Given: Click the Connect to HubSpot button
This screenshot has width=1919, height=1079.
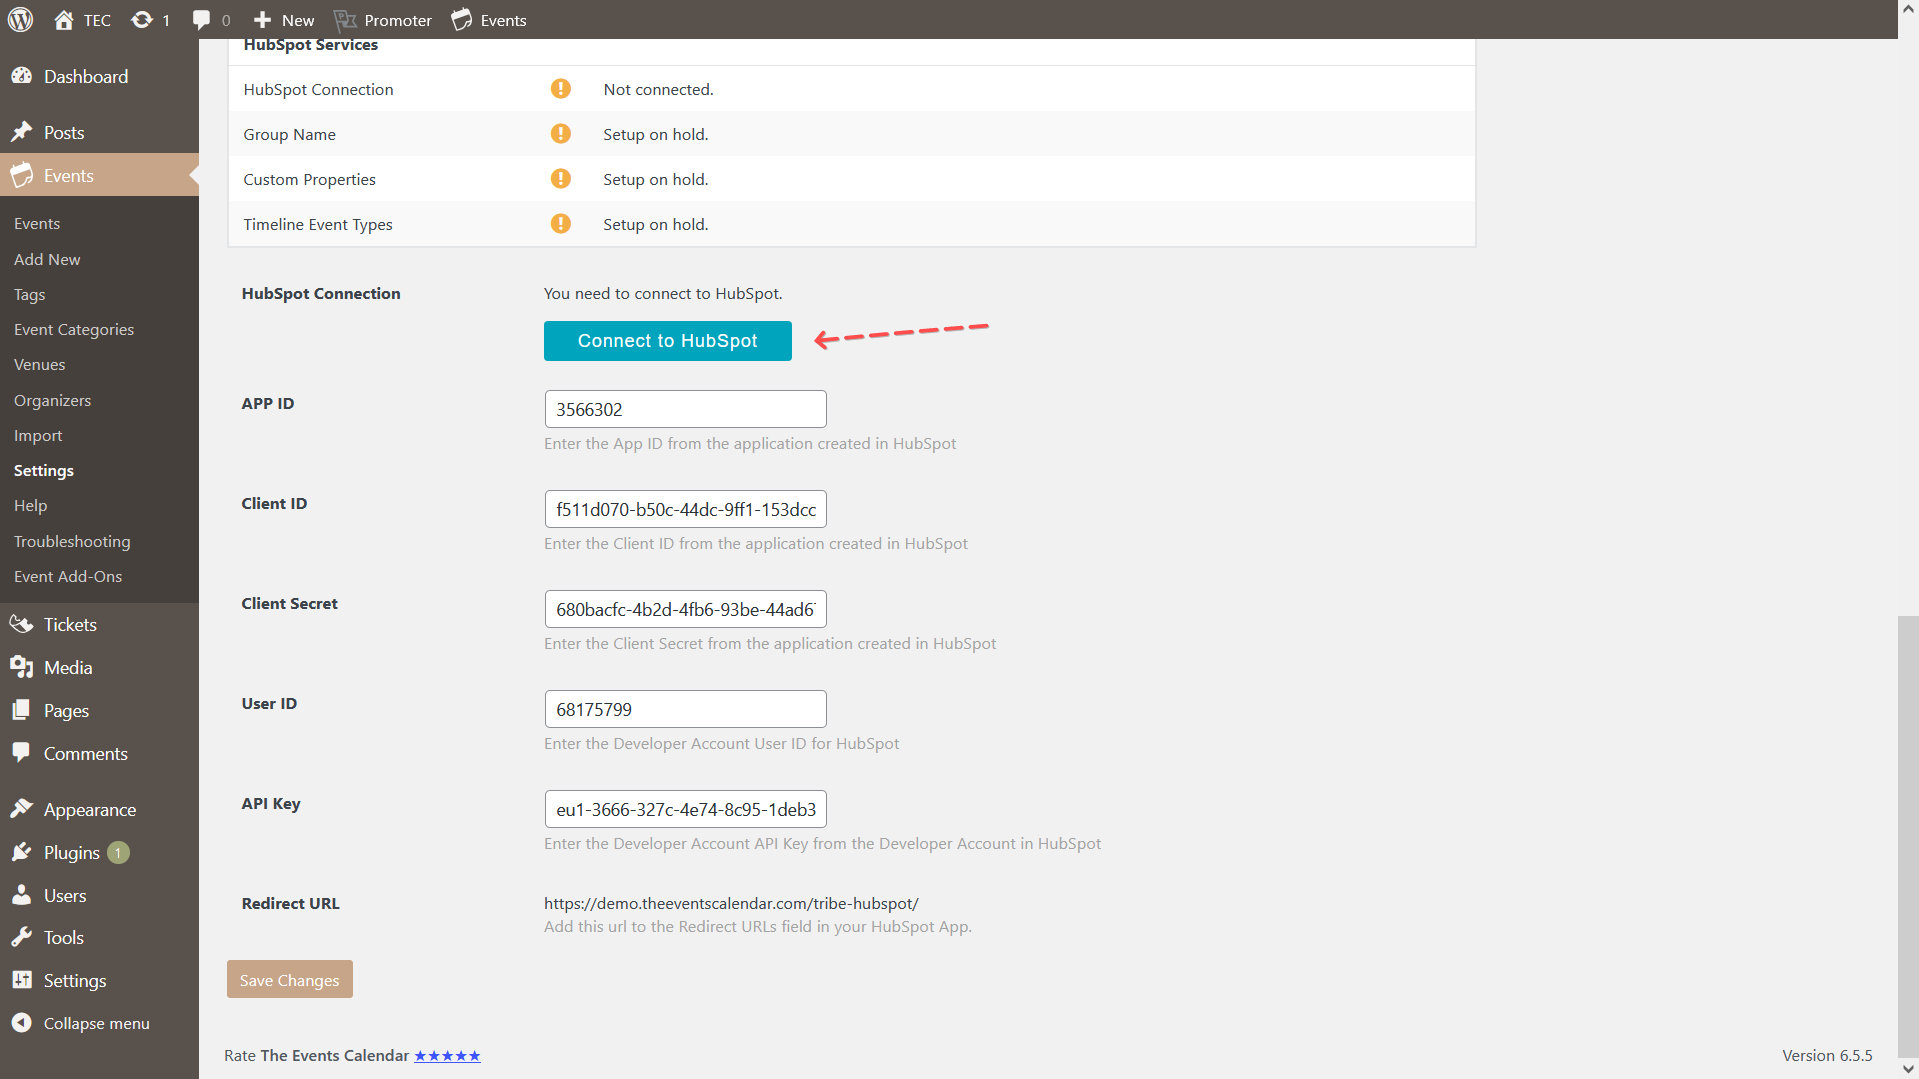Looking at the screenshot, I should [667, 341].
